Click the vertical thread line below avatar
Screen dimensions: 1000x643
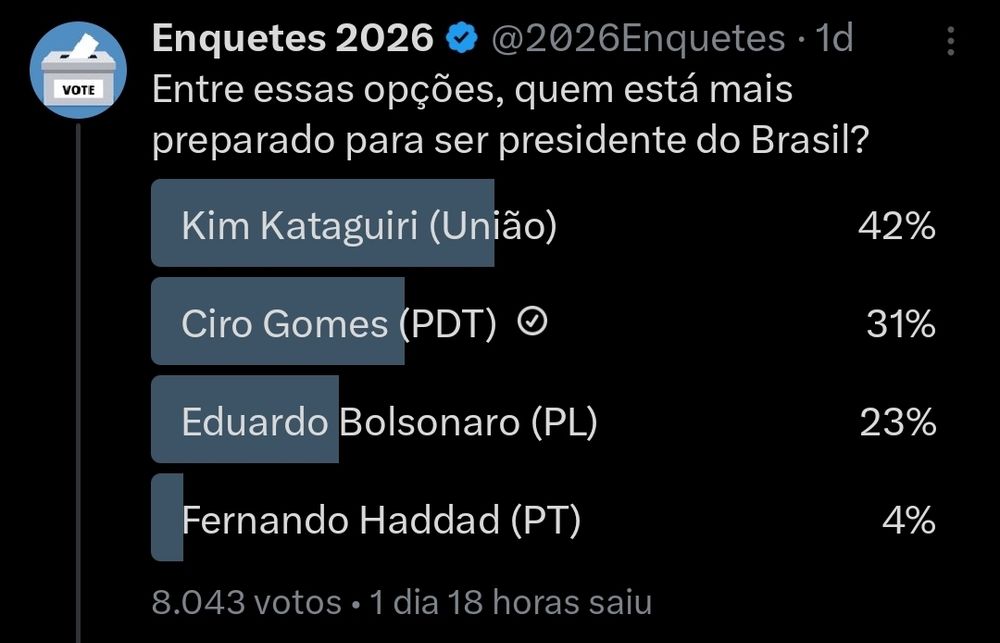pos(78,380)
